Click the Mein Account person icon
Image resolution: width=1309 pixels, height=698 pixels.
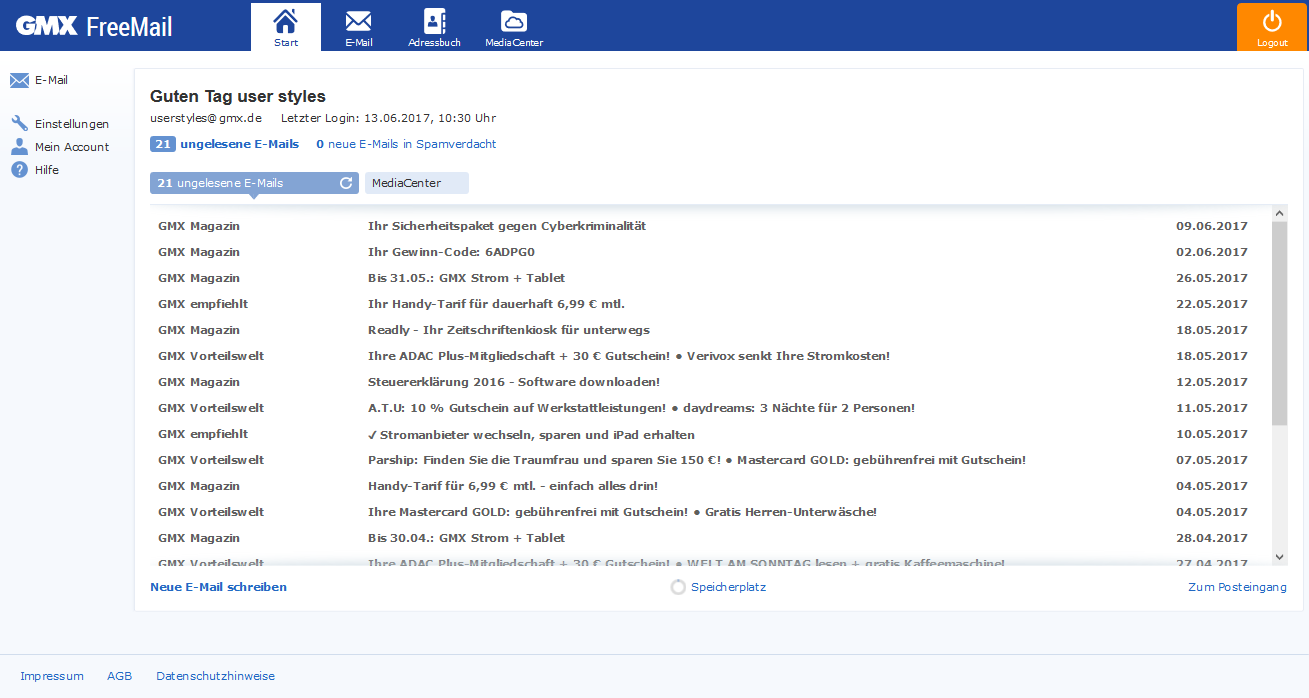click(x=19, y=147)
